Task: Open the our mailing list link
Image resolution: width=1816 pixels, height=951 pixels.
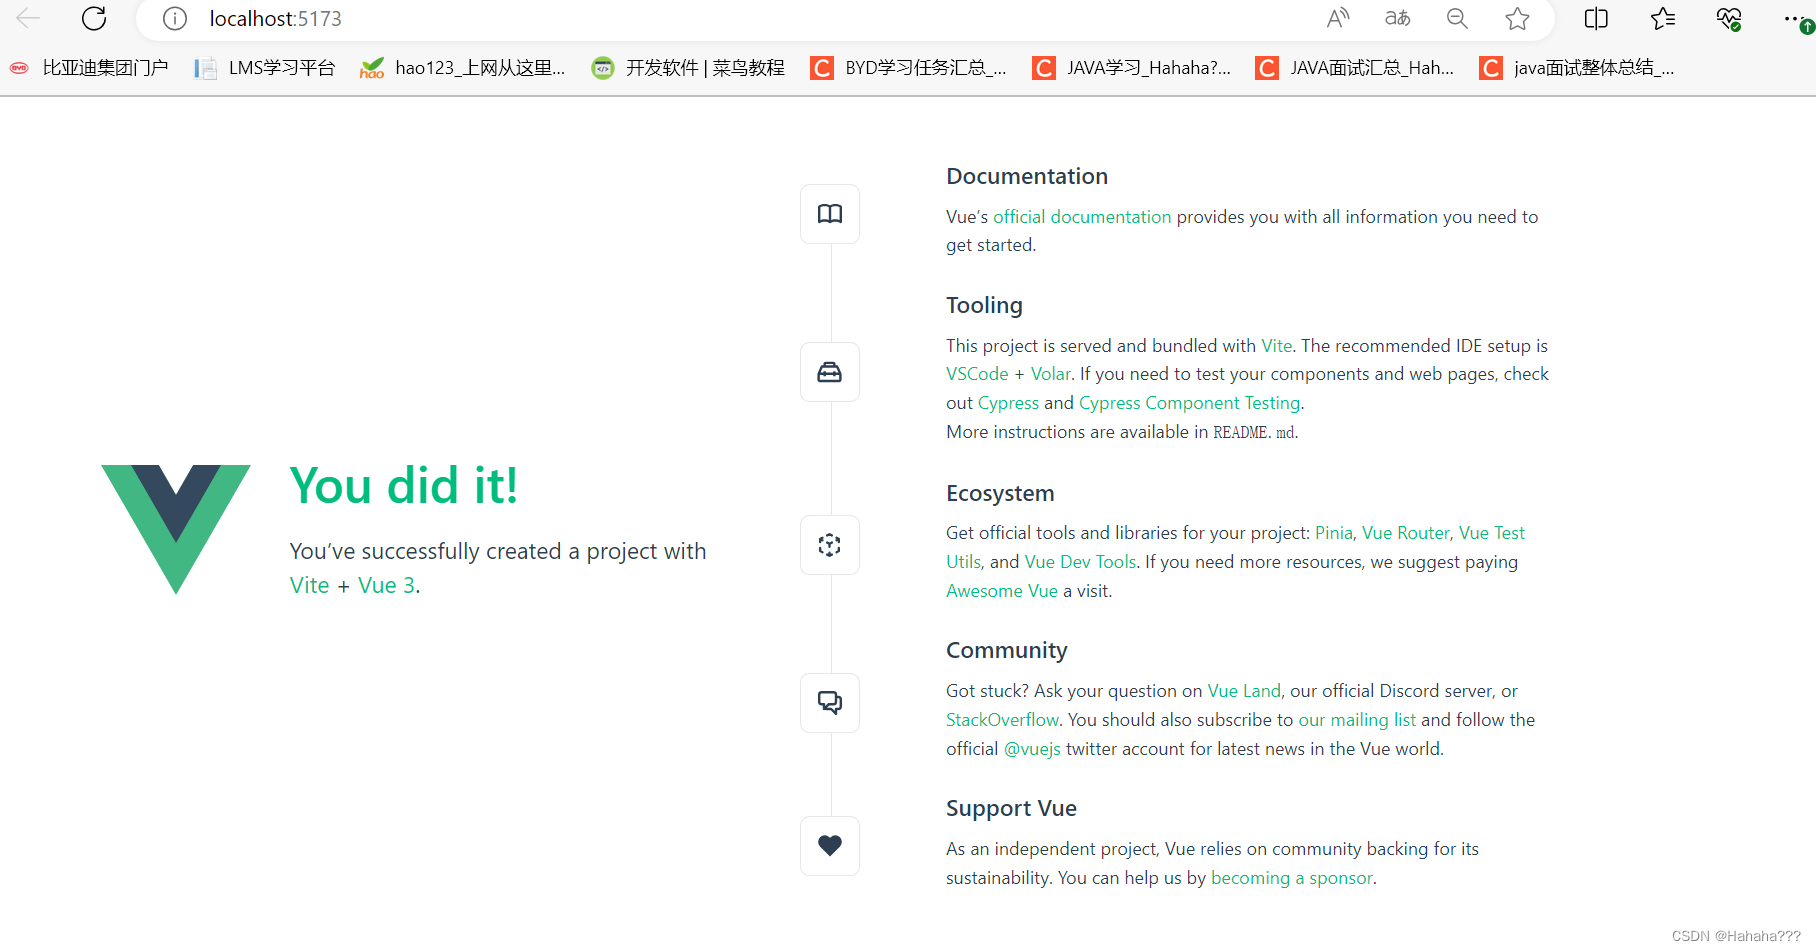Action: tap(1356, 720)
